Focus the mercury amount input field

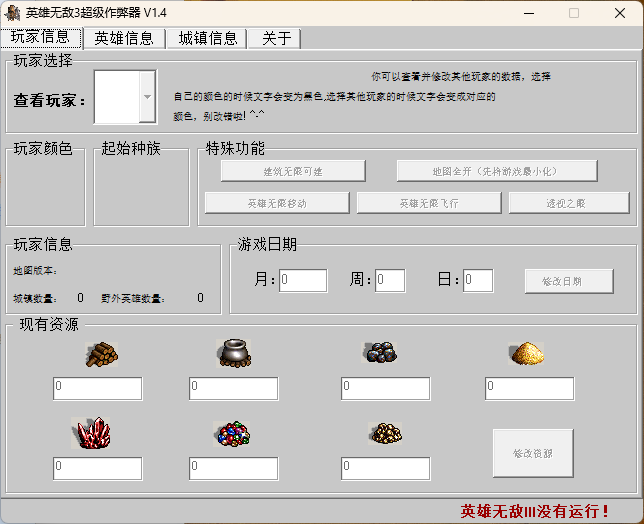coord(234,388)
